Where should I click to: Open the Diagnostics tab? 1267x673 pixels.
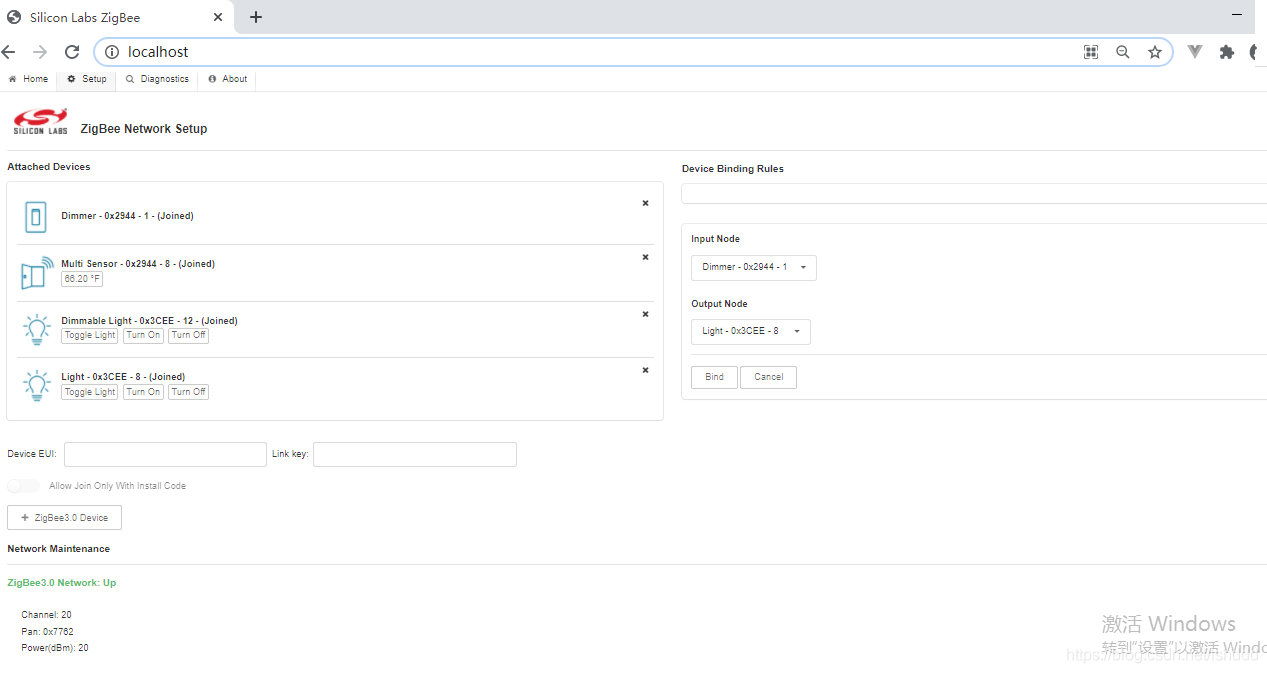157,79
